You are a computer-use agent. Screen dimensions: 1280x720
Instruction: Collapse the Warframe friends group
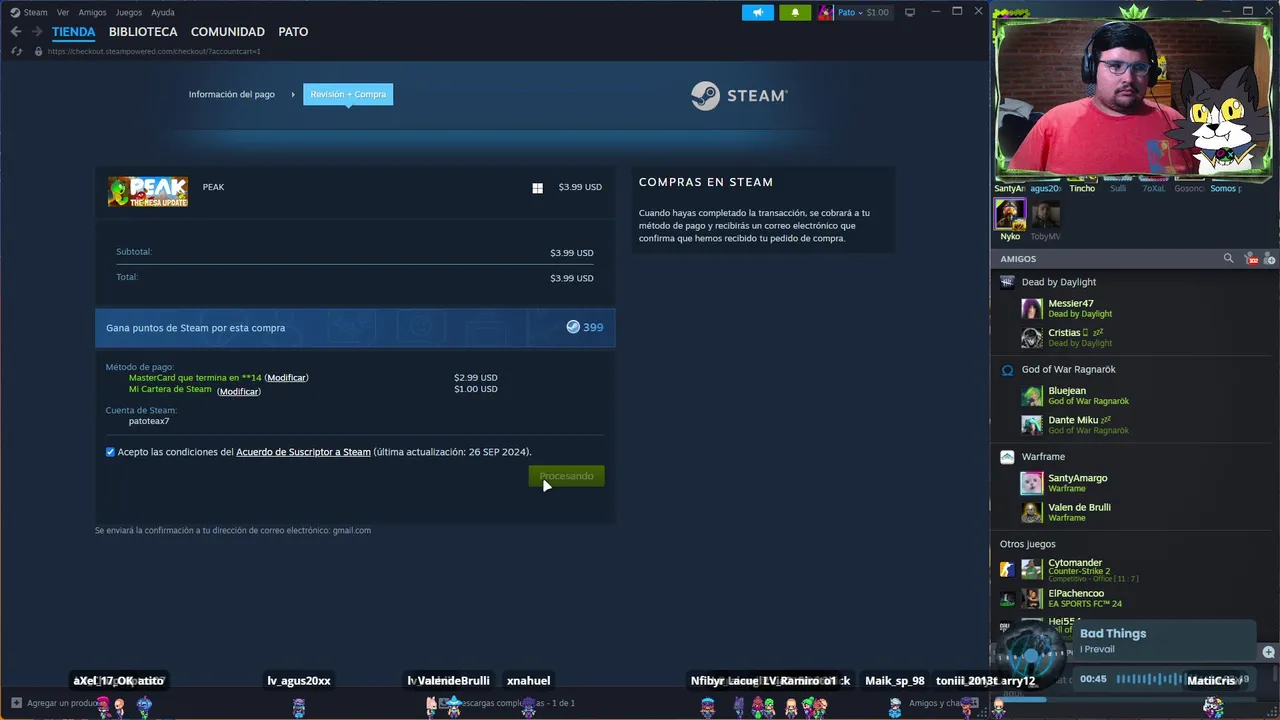click(1043, 456)
